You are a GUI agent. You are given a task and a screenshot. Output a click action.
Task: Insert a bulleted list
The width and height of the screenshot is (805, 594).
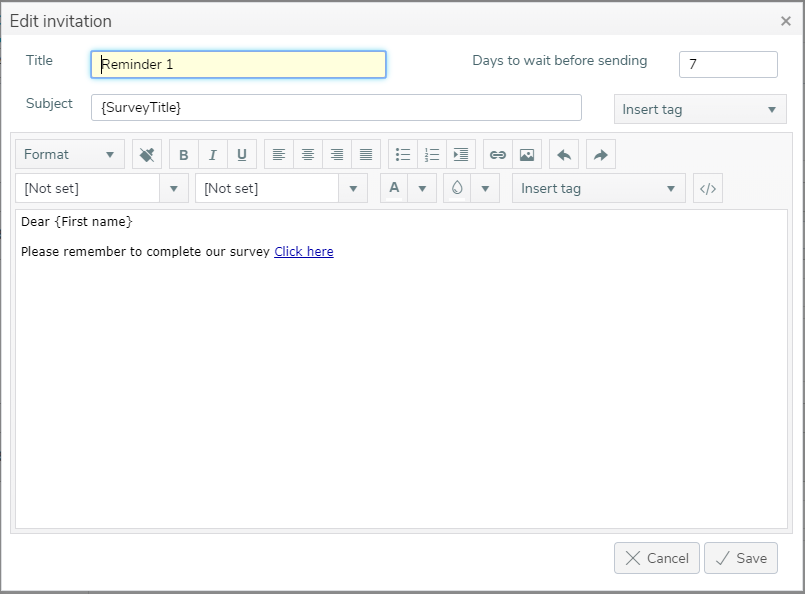pos(403,155)
